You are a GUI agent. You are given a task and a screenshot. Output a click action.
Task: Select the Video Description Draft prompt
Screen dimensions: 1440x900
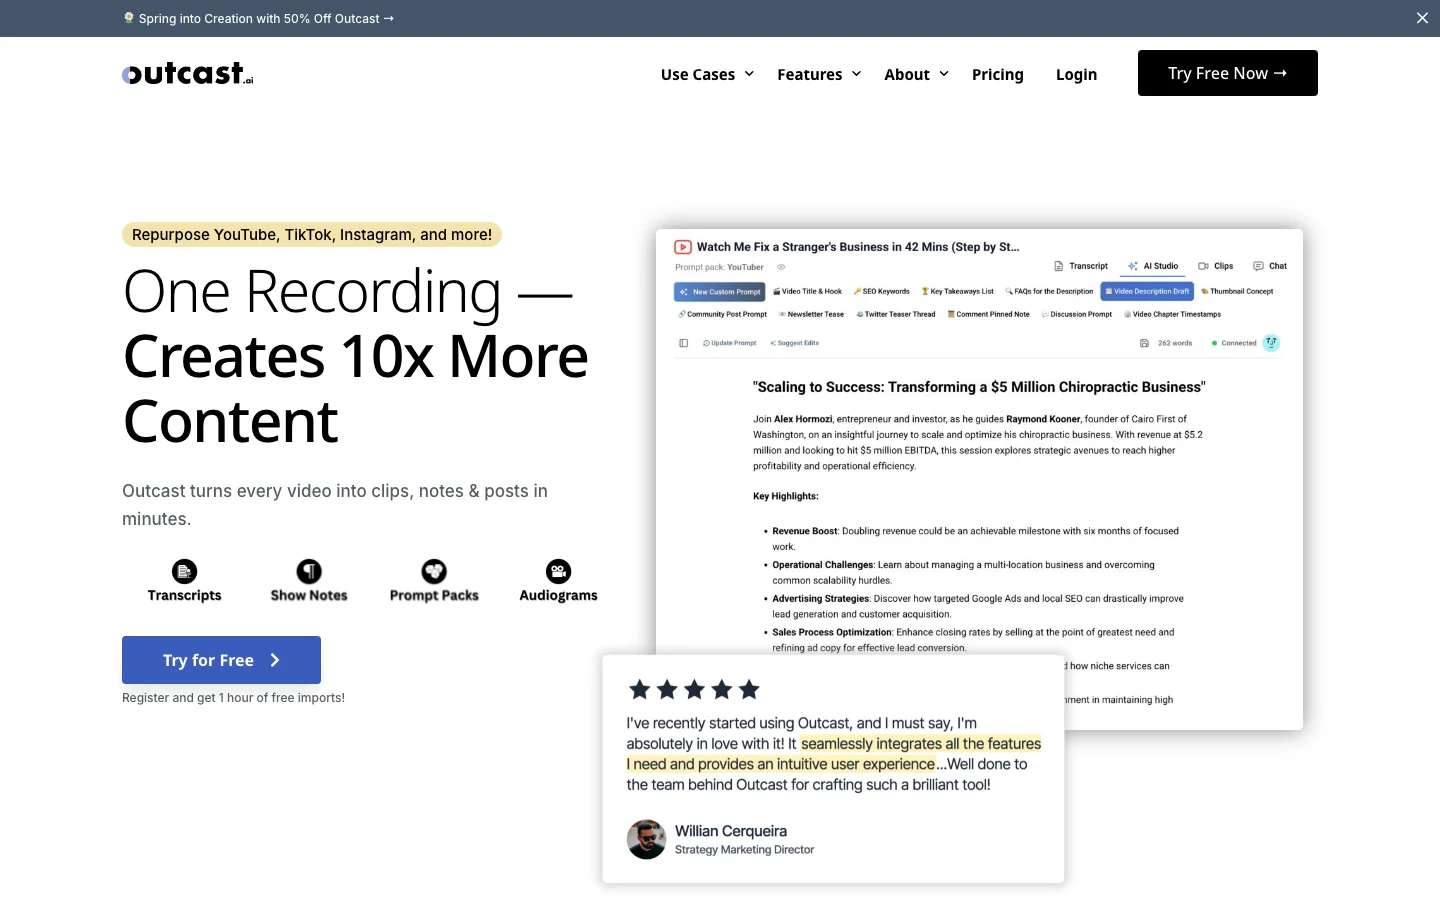pos(1147,292)
